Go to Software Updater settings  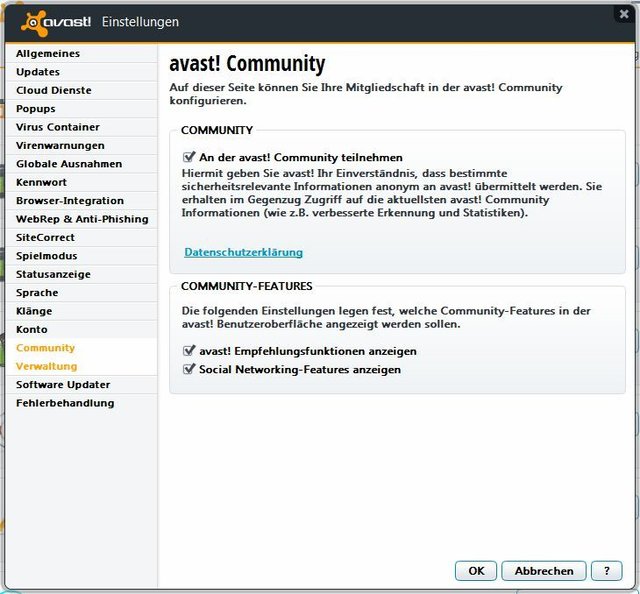point(81,385)
